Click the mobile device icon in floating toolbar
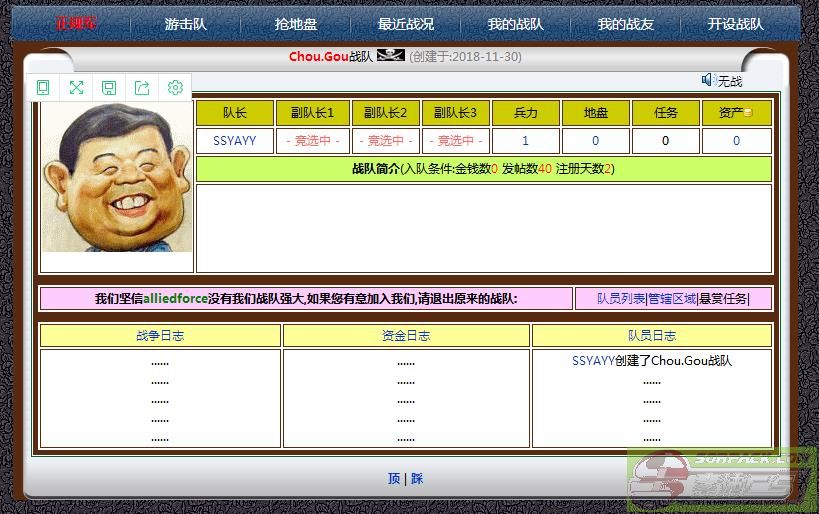 pos(43,88)
